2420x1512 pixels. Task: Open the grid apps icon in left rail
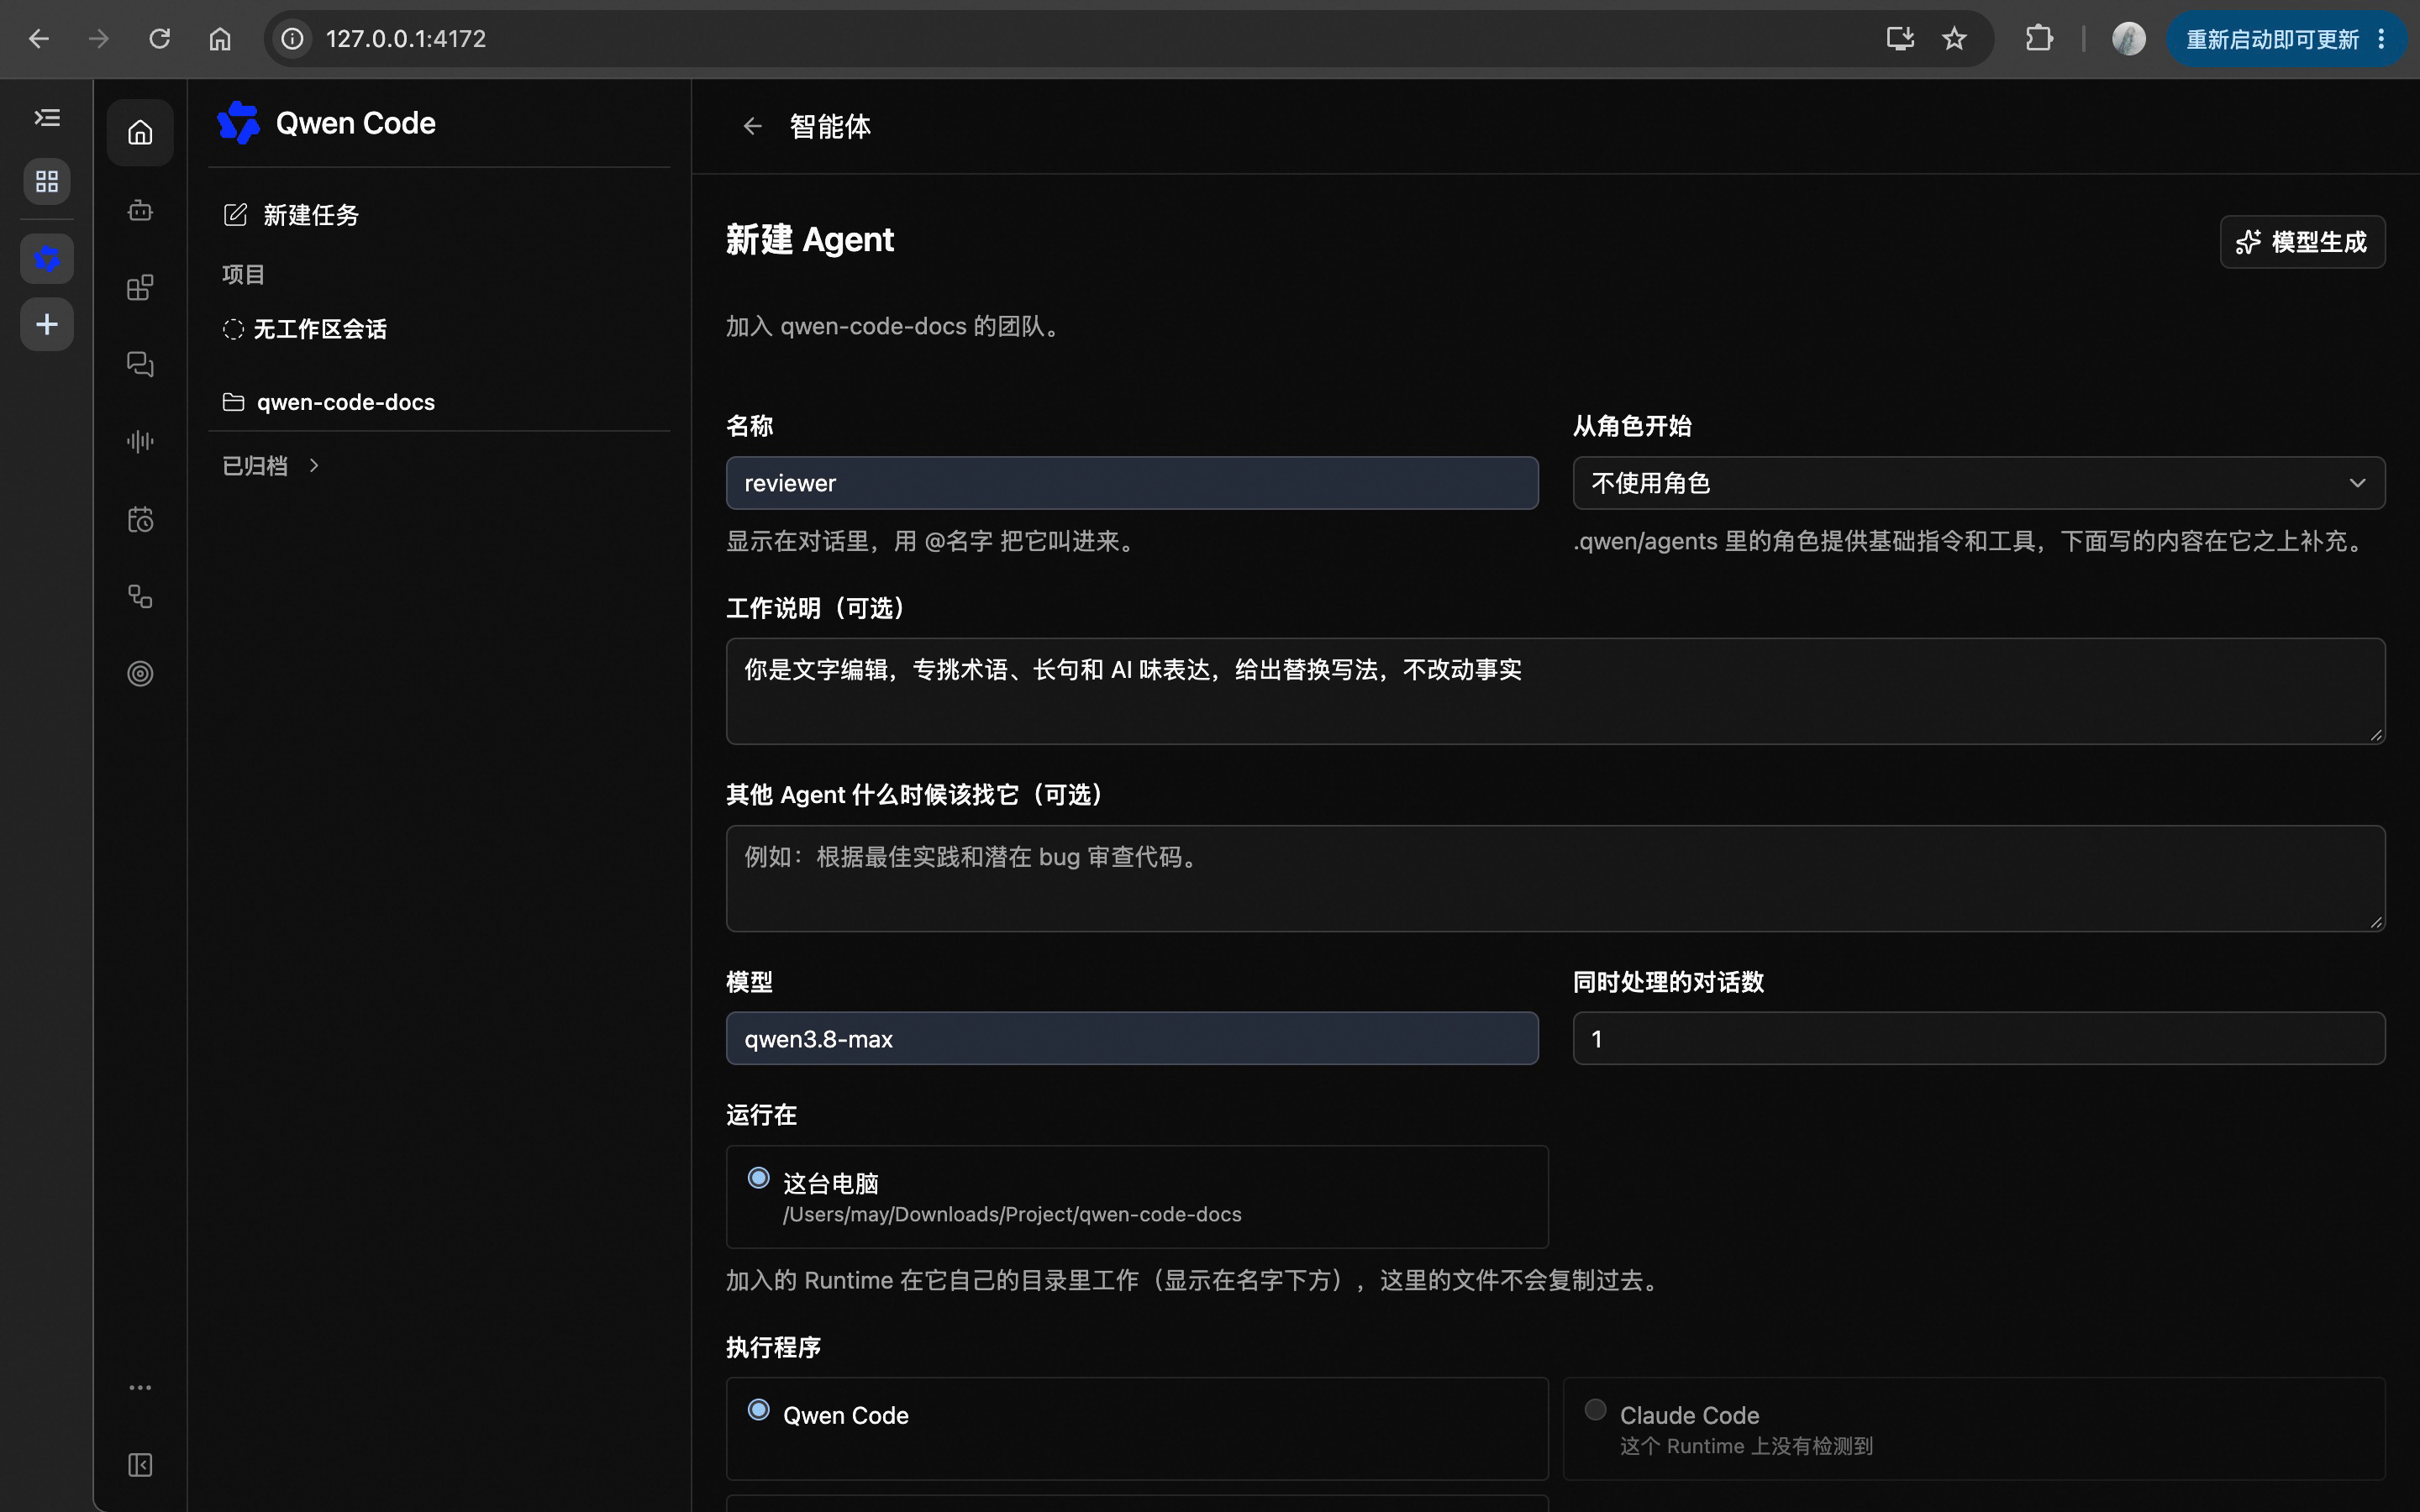47,181
